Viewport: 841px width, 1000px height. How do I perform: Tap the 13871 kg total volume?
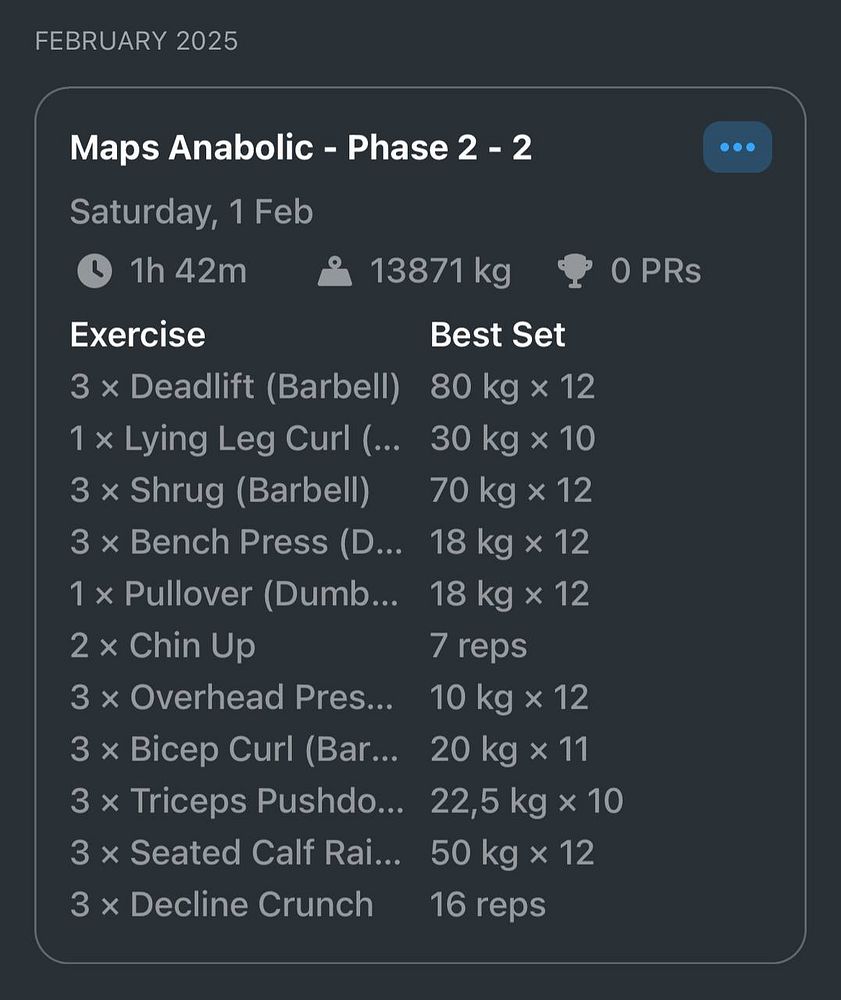click(440, 271)
